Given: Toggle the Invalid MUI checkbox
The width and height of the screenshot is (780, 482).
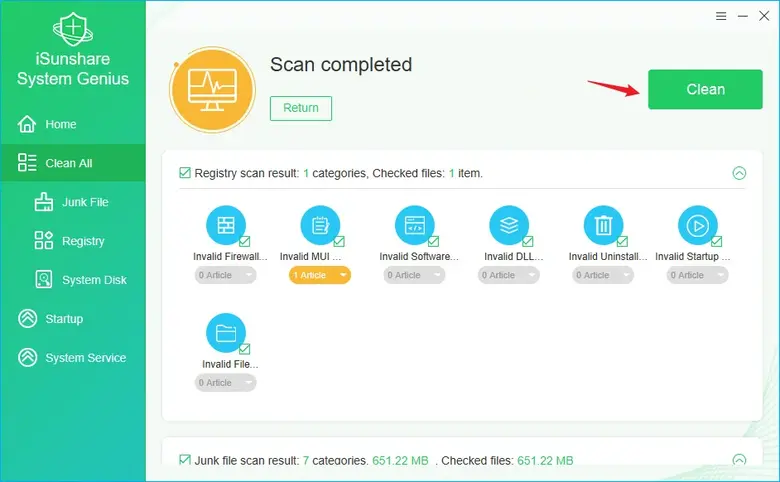Looking at the screenshot, I should pos(339,241).
